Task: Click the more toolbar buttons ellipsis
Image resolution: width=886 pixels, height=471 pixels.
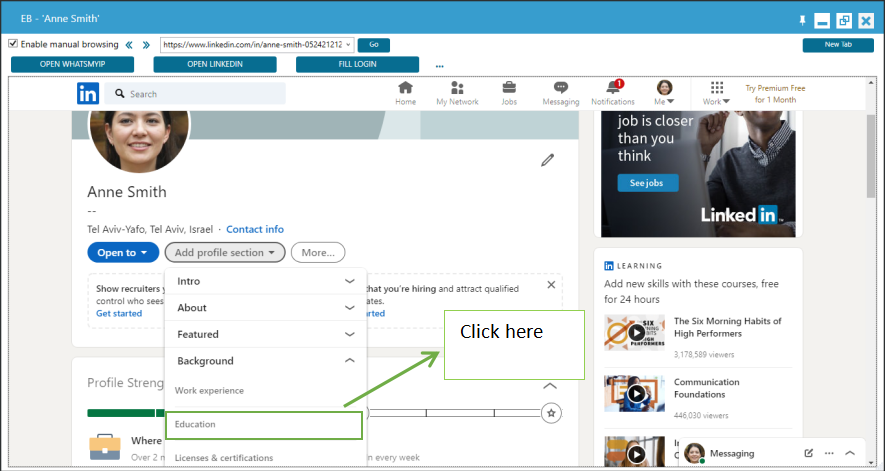Action: (440, 66)
